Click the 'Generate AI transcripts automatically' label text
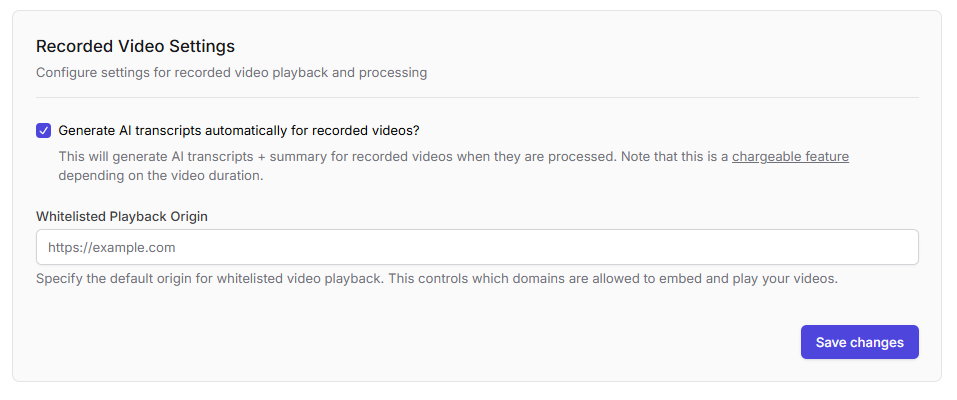Screen dimensions: 957x400 (x=200, y=130)
